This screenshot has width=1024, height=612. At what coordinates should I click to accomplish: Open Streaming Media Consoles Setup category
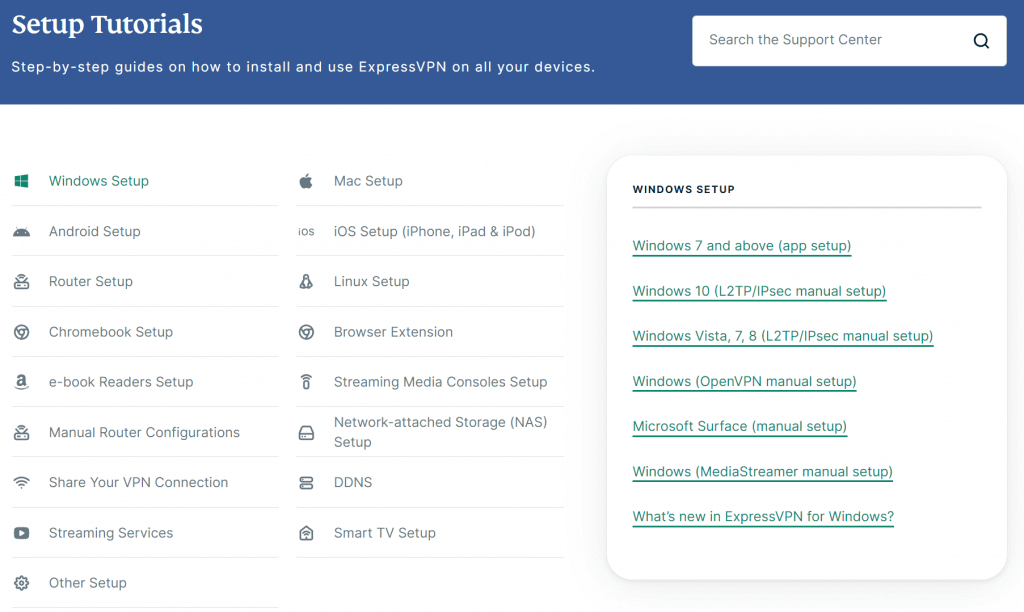click(430, 382)
